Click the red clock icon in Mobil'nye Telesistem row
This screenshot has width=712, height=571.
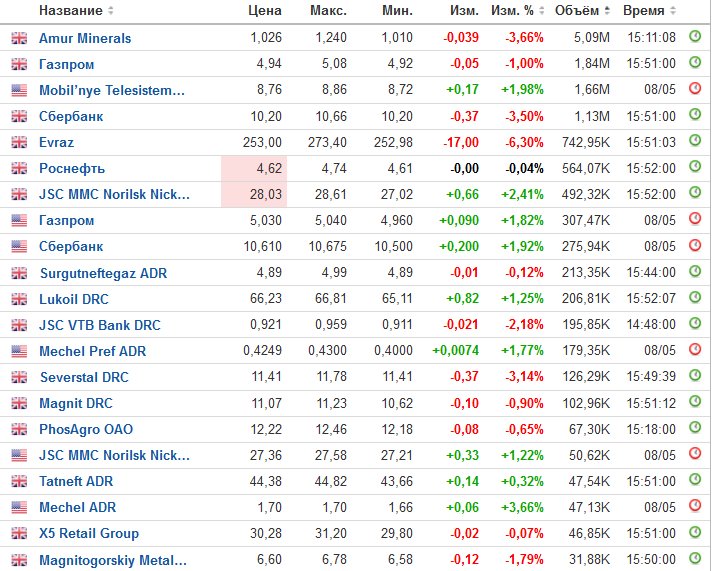pyautogui.click(x=695, y=88)
